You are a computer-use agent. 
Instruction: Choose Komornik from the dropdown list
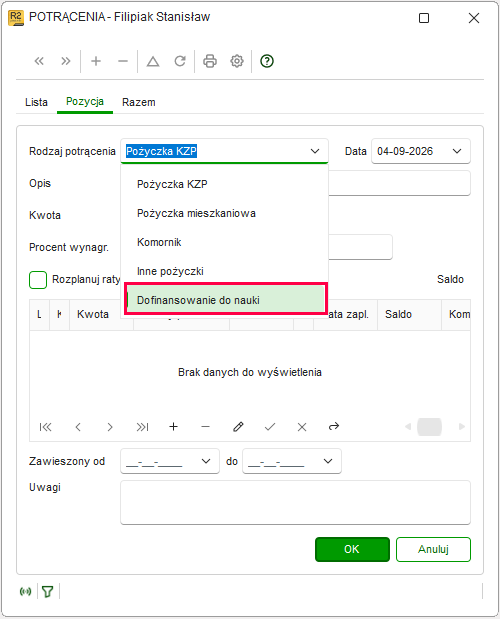coord(225,242)
